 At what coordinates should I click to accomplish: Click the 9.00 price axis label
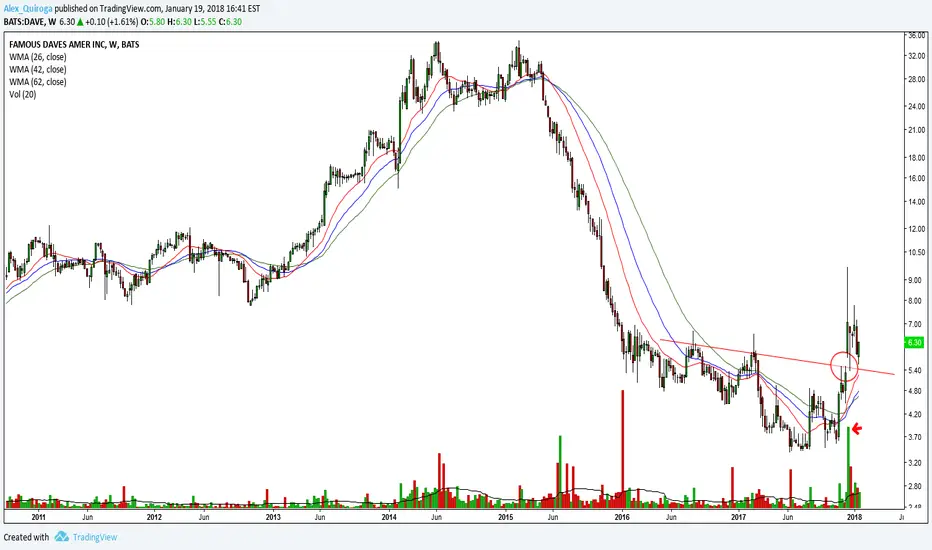click(915, 280)
